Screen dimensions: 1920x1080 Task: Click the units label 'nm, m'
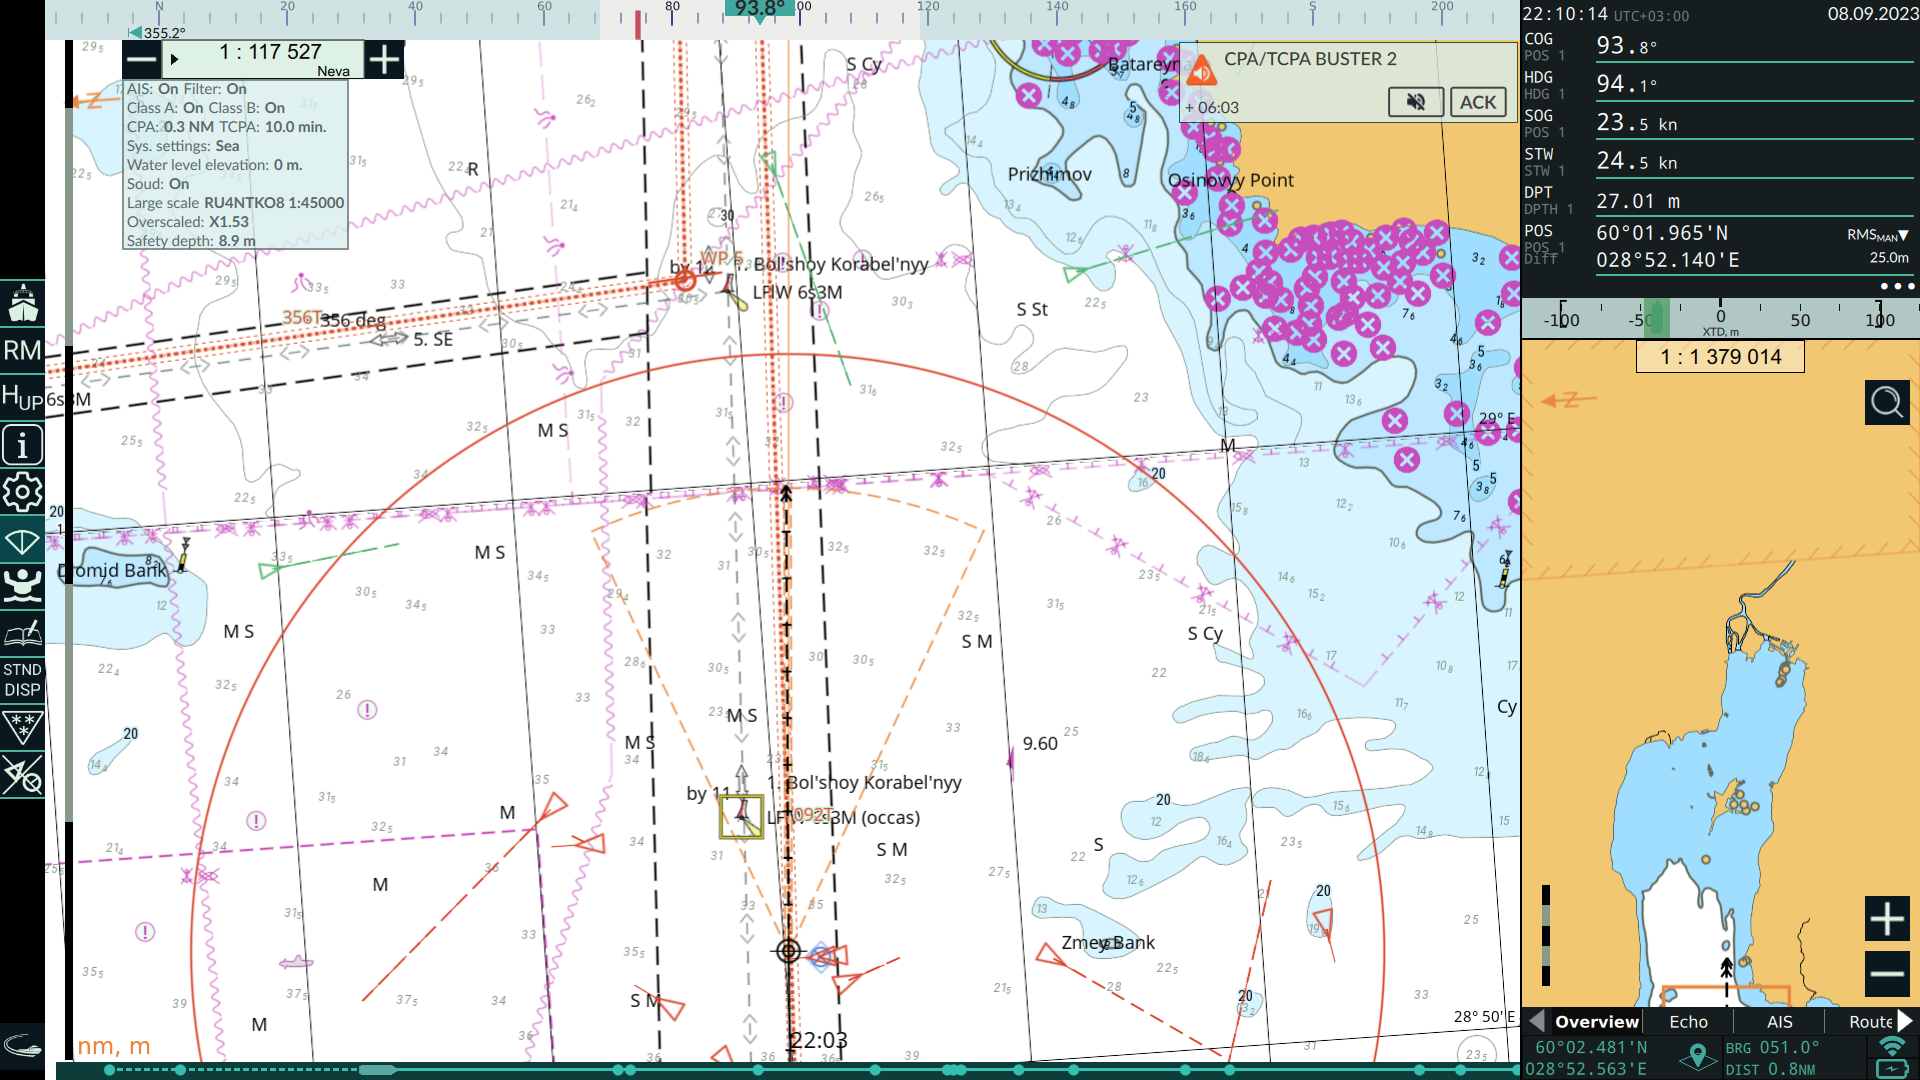(114, 1046)
